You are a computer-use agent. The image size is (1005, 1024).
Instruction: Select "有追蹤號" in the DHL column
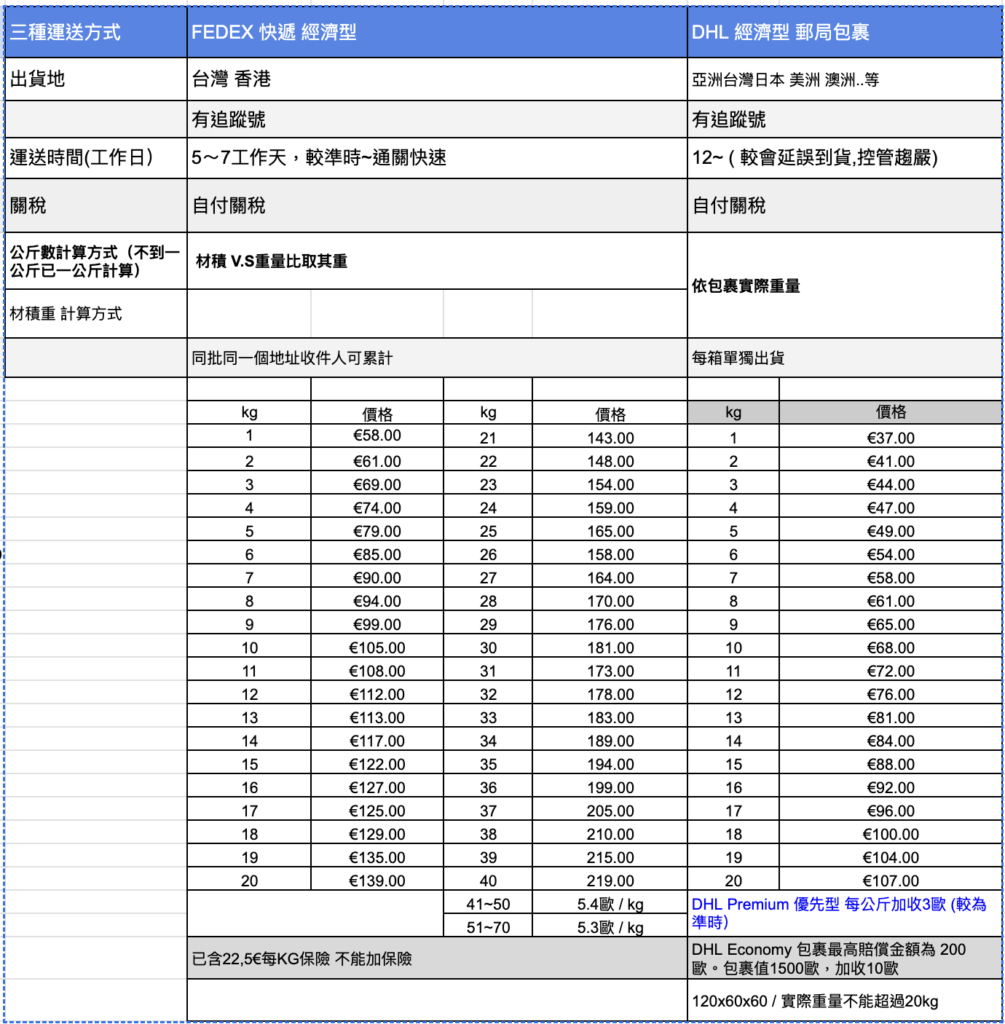tap(844, 119)
